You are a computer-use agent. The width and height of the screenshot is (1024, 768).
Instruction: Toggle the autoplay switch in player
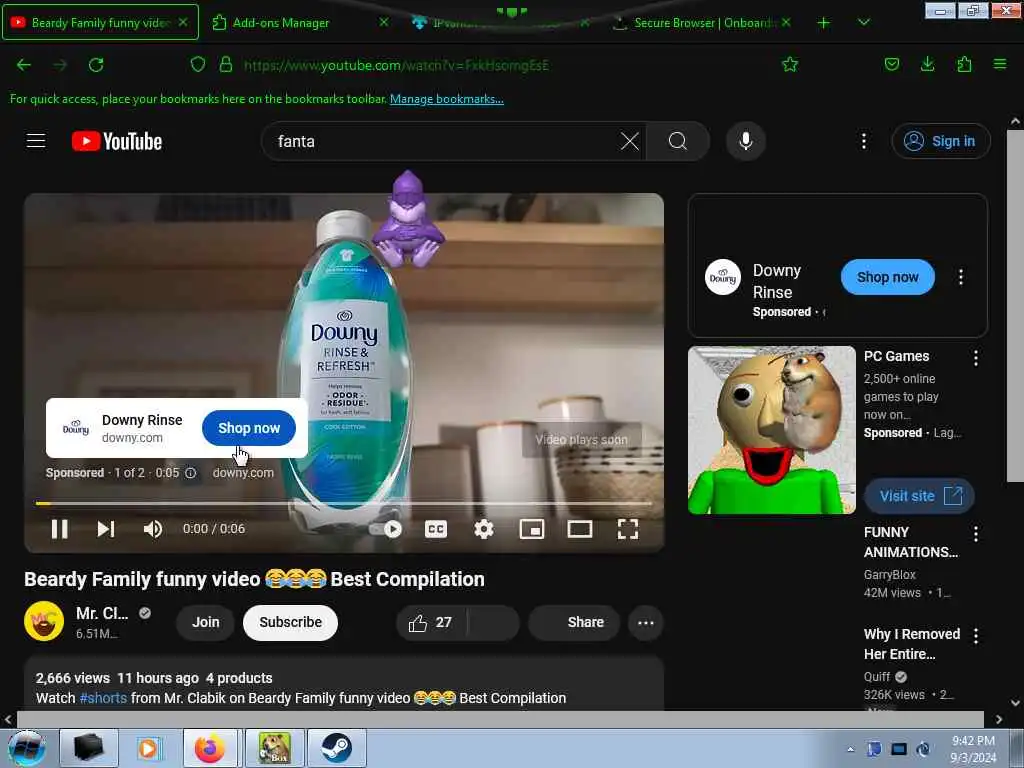click(x=386, y=529)
